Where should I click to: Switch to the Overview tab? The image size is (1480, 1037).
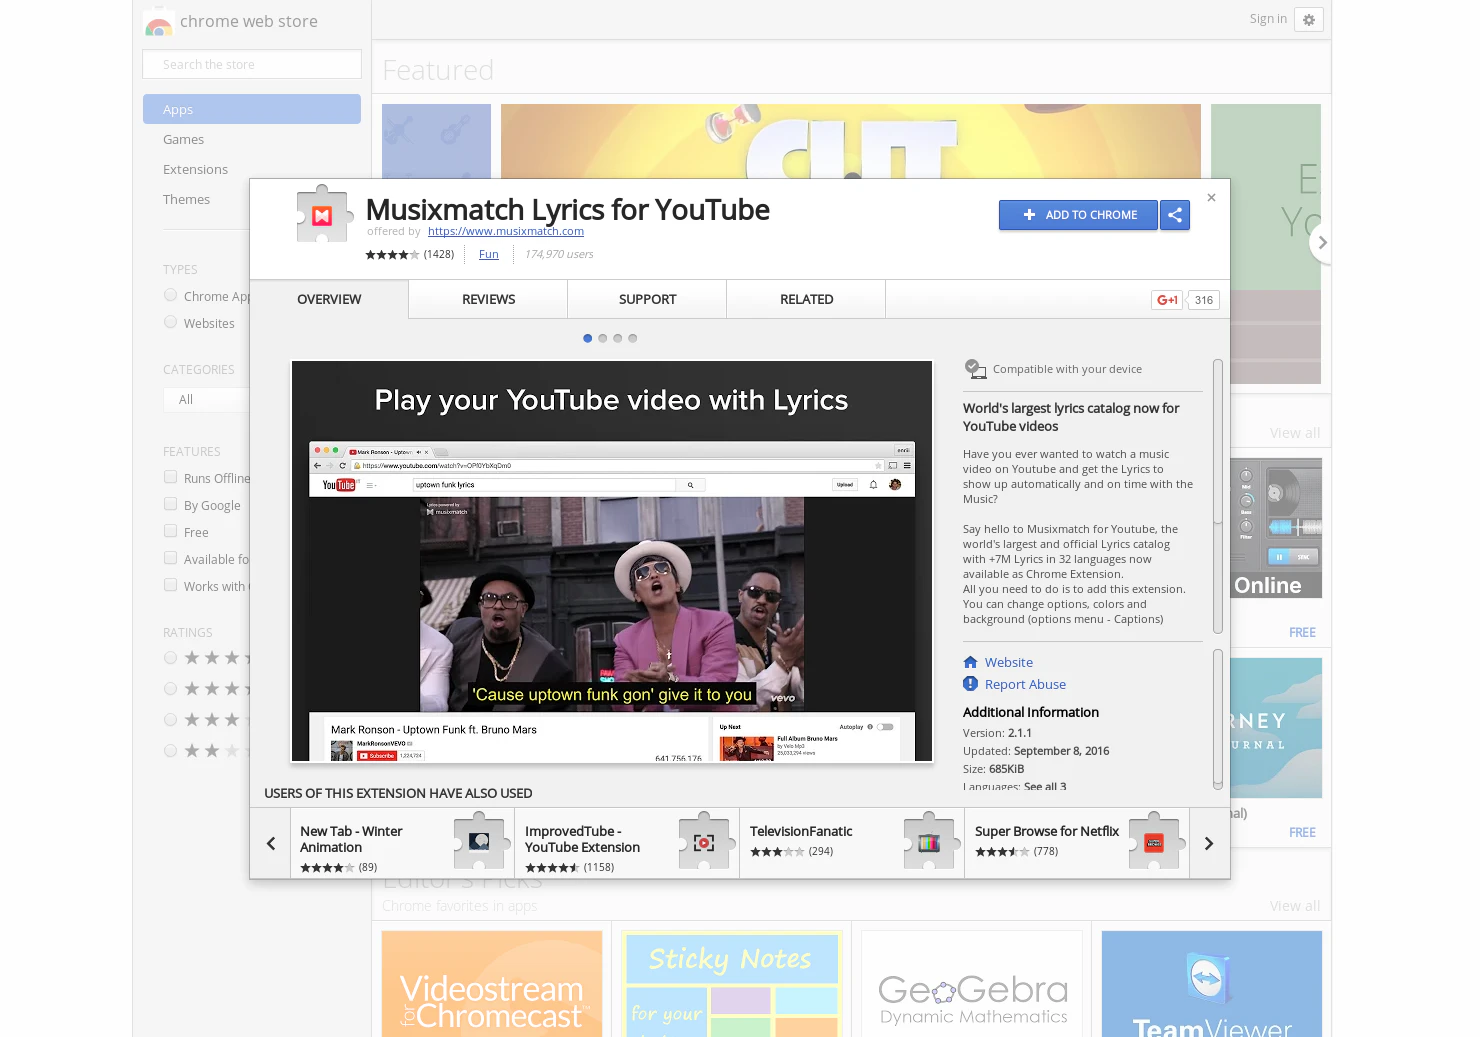pyautogui.click(x=329, y=299)
